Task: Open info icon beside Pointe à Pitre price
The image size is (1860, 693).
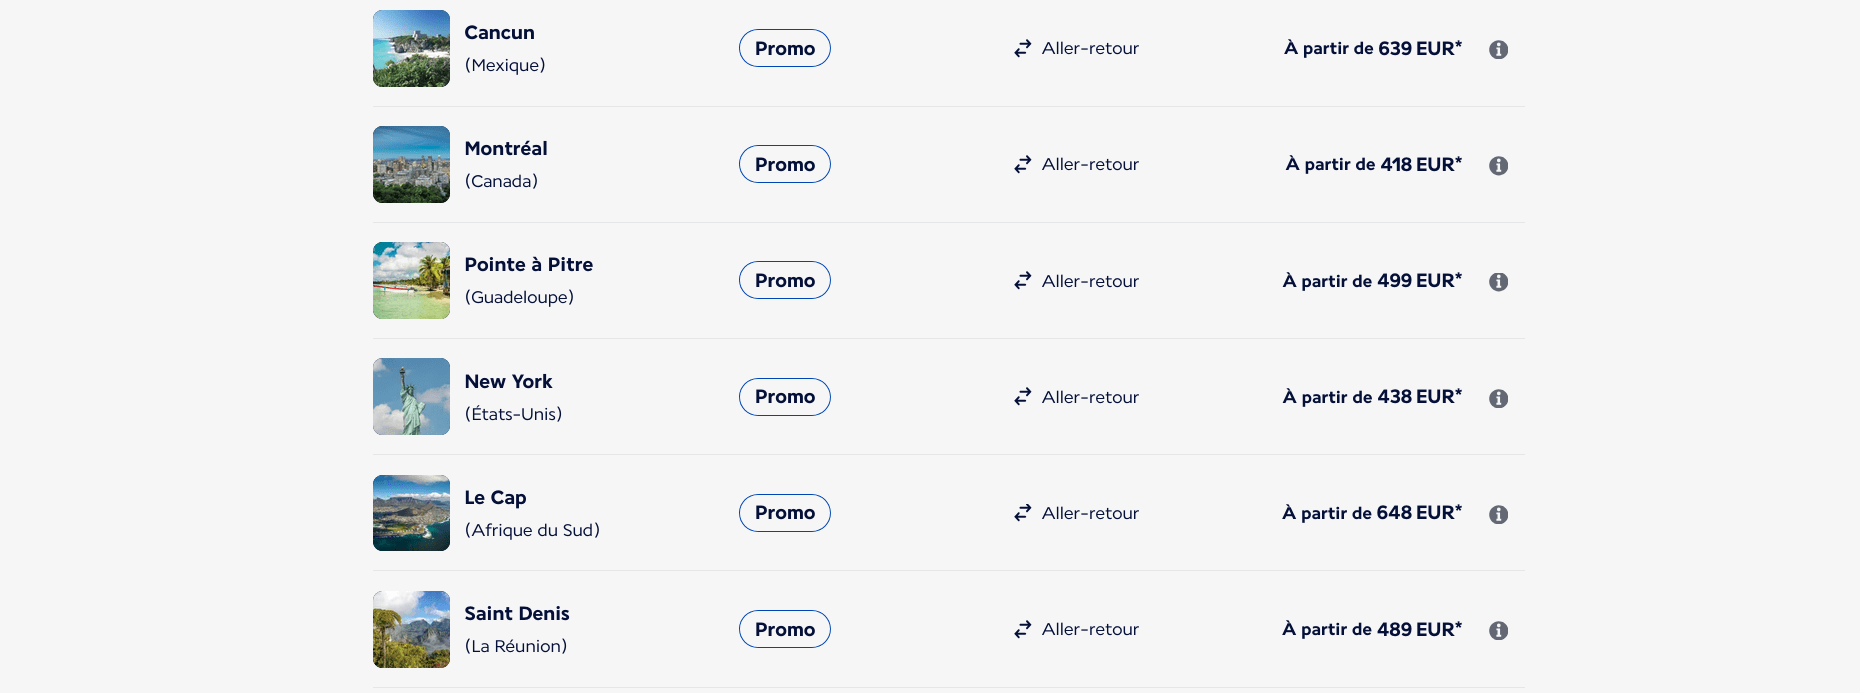Action: pos(1498,282)
